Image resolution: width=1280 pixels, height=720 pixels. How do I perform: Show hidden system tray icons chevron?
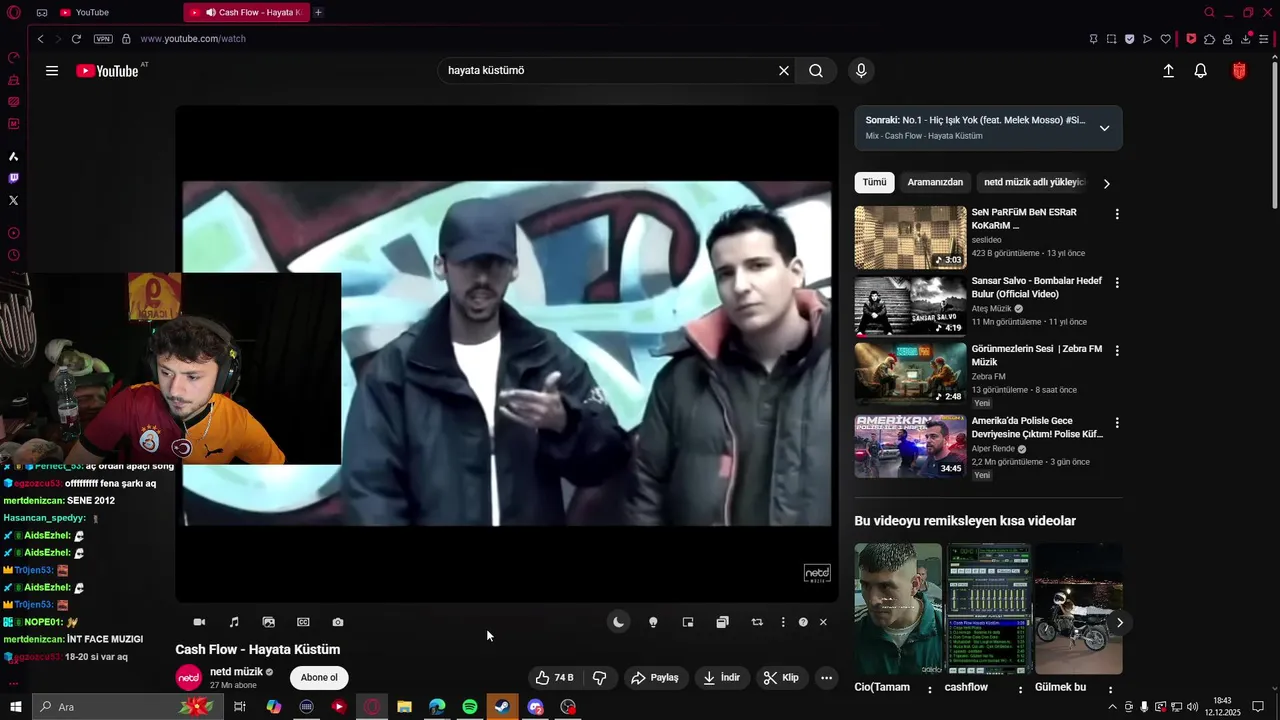pos(1112,707)
